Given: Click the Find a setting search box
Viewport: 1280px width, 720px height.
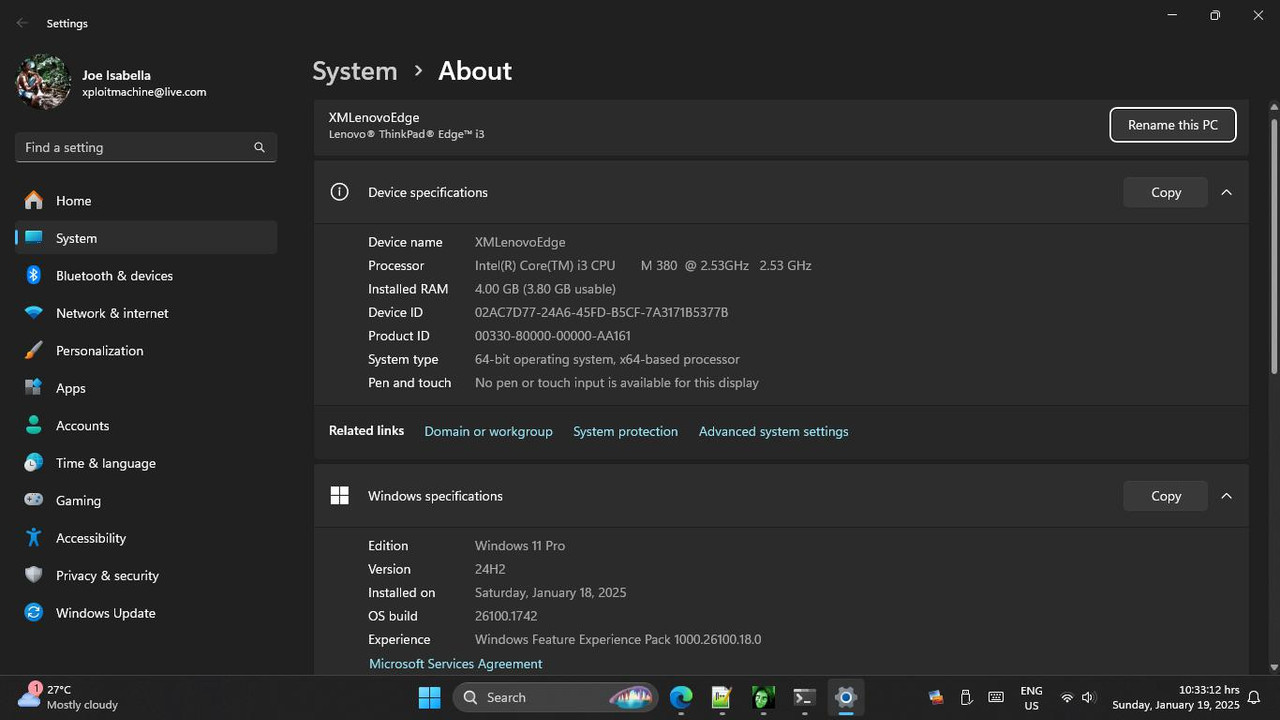Looking at the screenshot, I should (145, 147).
